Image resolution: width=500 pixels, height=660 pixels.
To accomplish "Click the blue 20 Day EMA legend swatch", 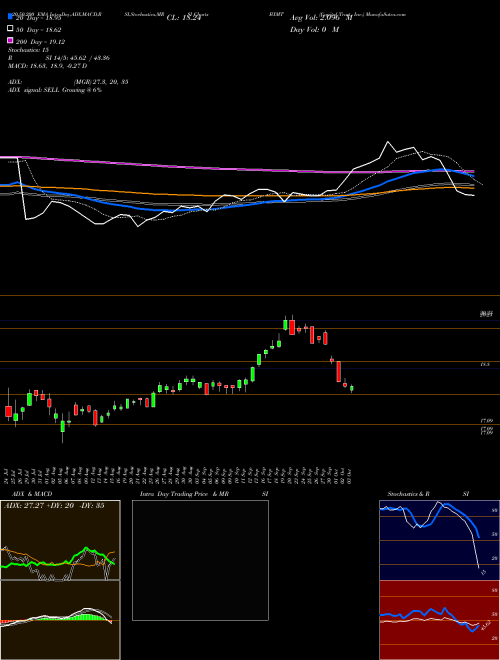I will tap(11, 17).
